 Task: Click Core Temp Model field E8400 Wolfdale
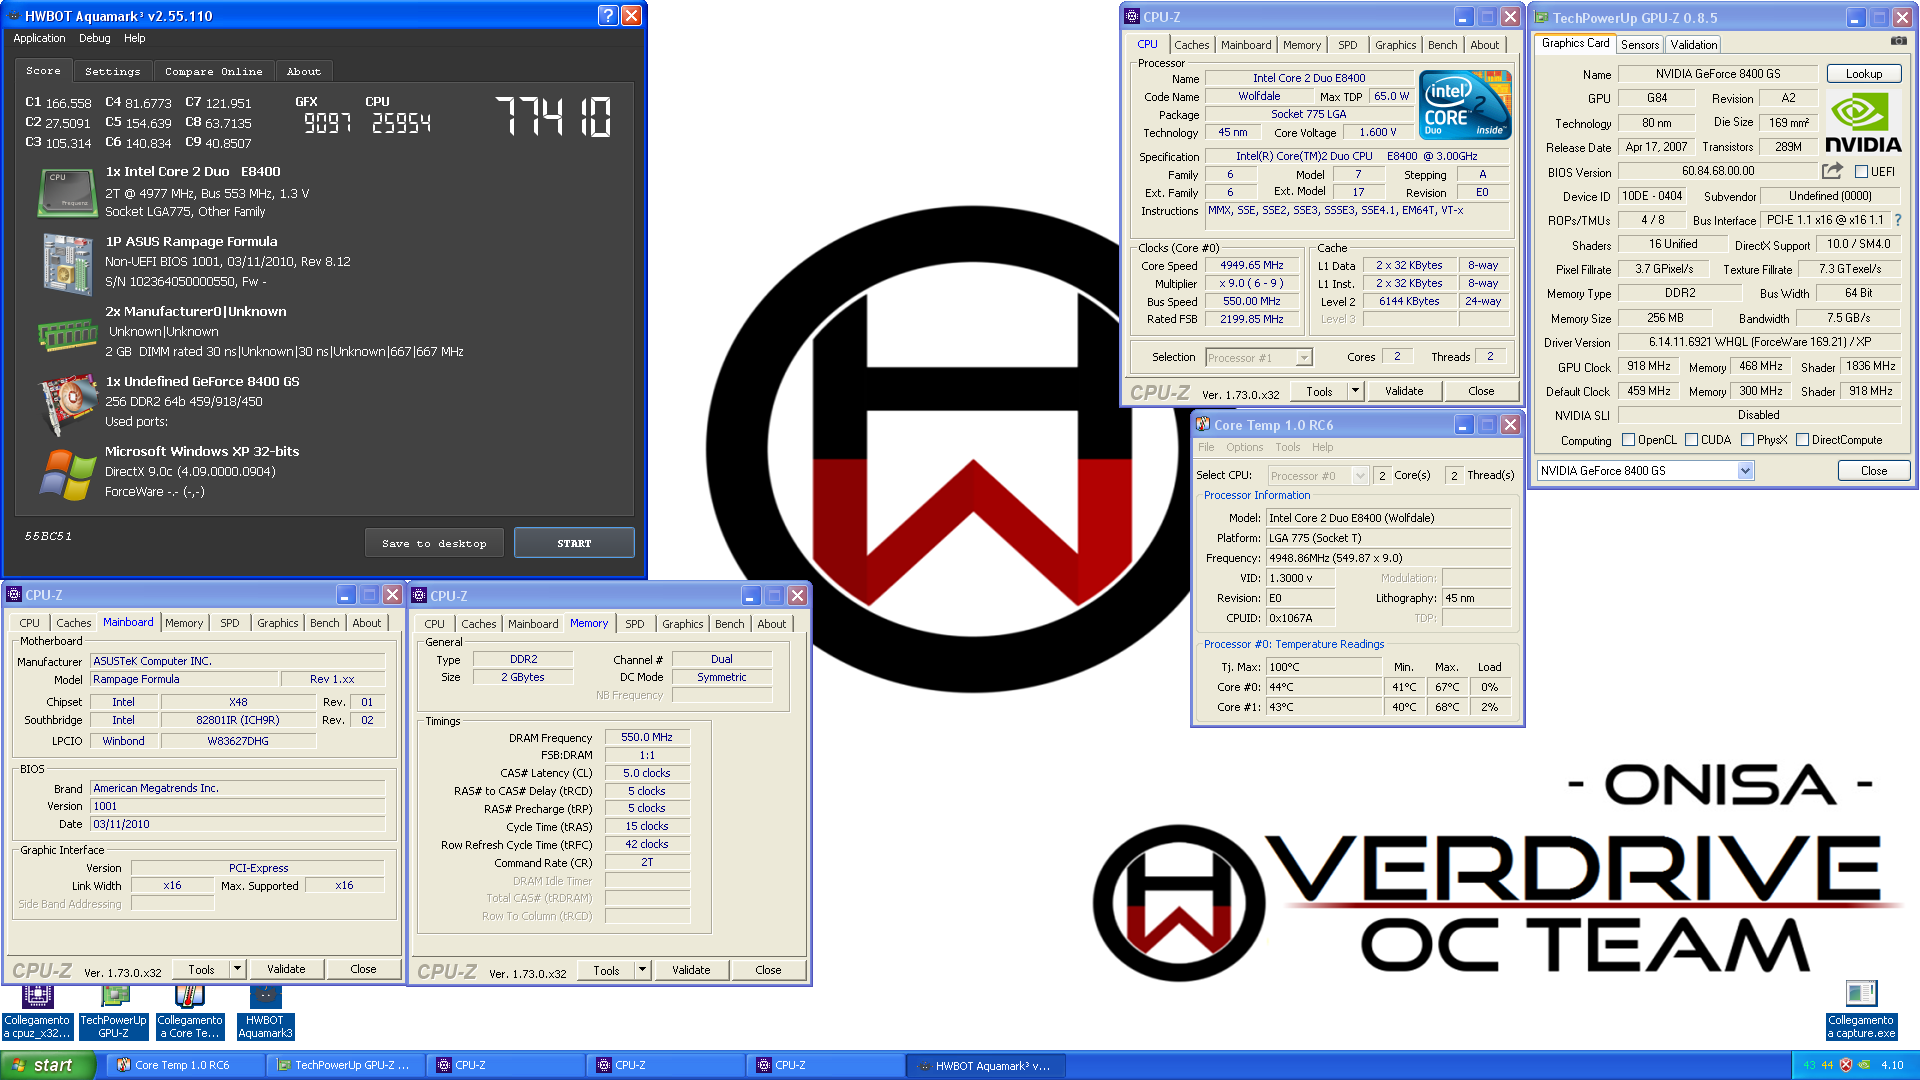click(x=1388, y=518)
